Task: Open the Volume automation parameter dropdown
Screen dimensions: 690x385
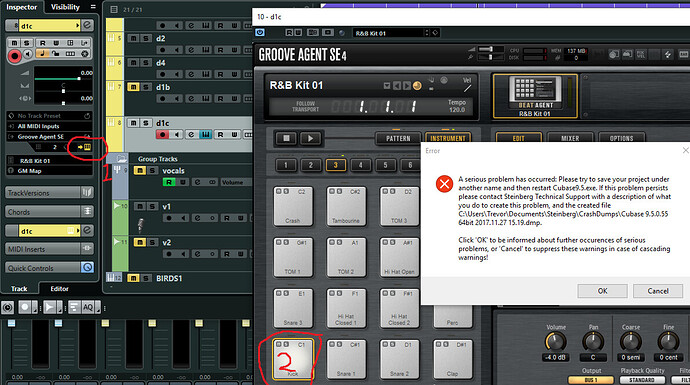Action: point(235,182)
